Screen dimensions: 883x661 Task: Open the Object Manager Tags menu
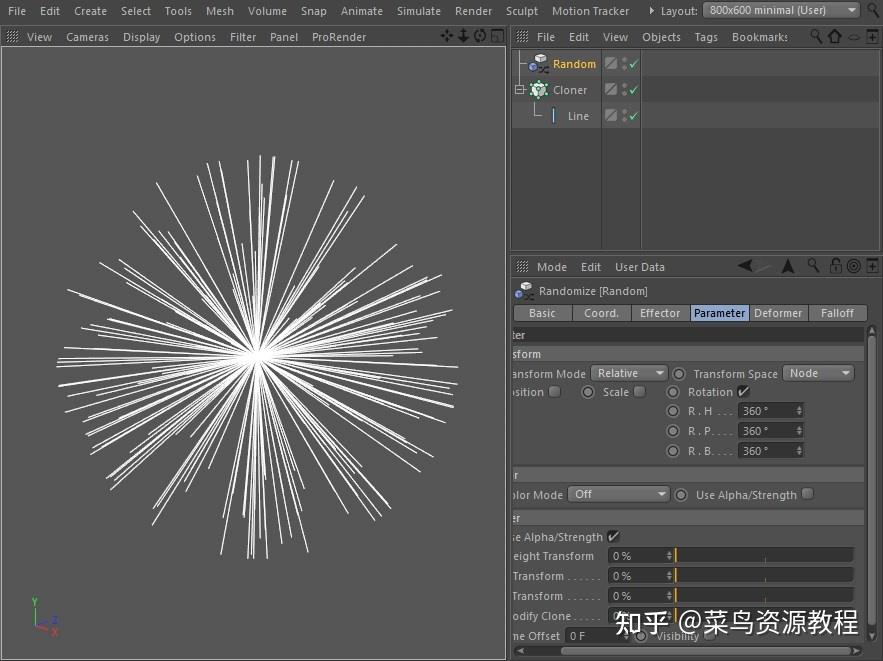tap(706, 37)
